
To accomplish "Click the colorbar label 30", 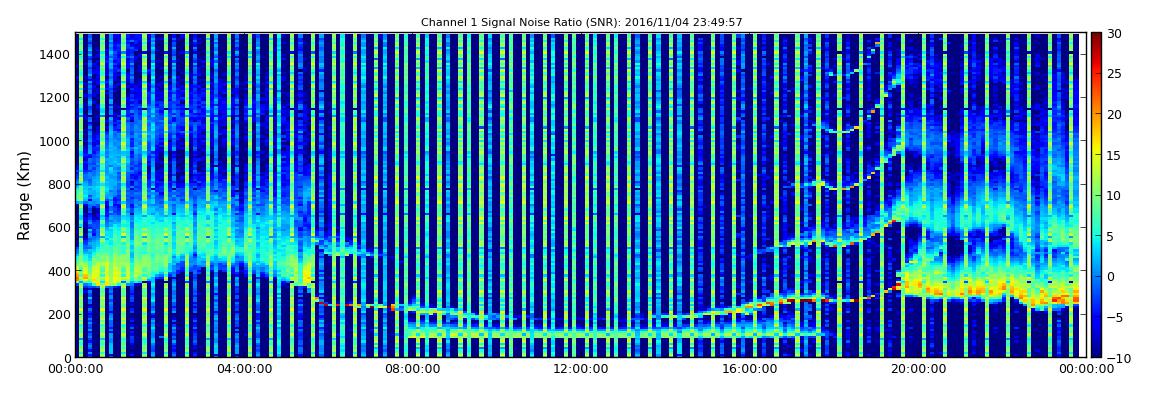I will click(x=1115, y=34).
